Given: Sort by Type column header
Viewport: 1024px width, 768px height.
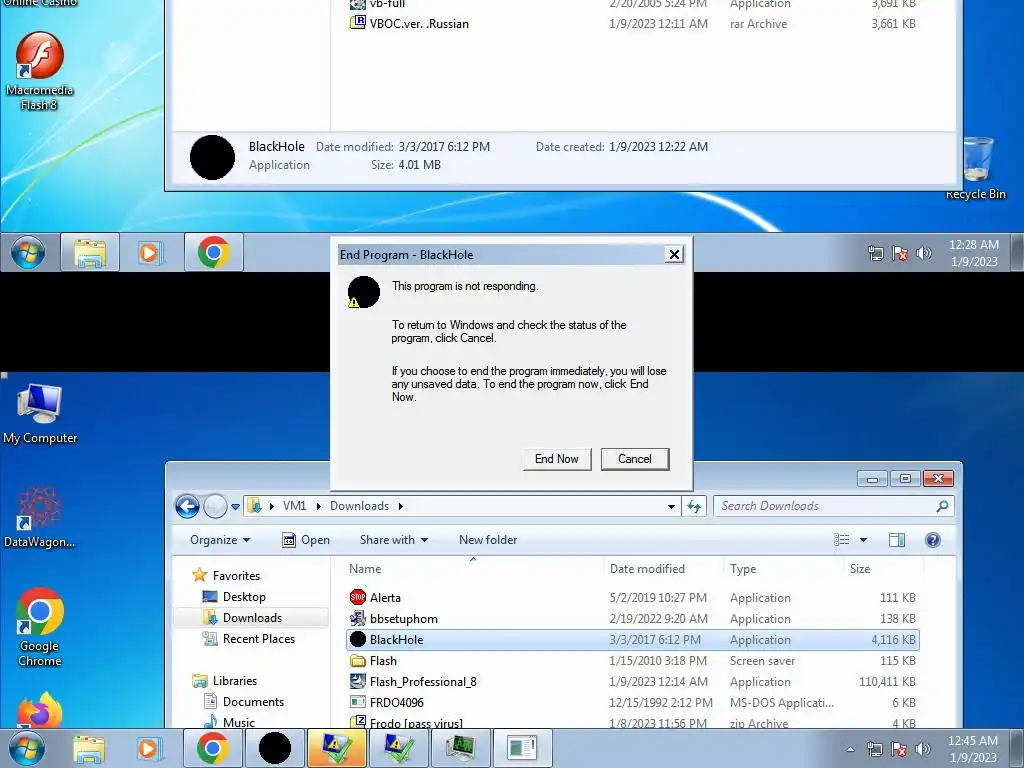Looking at the screenshot, I should coord(783,569).
